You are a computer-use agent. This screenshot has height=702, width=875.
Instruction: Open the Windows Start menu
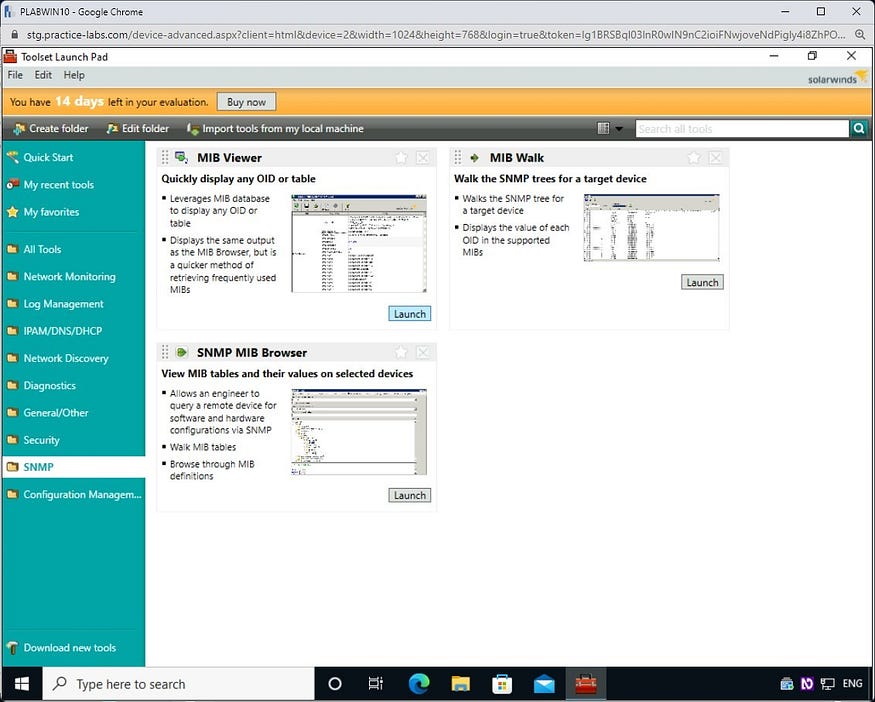(x=22, y=684)
